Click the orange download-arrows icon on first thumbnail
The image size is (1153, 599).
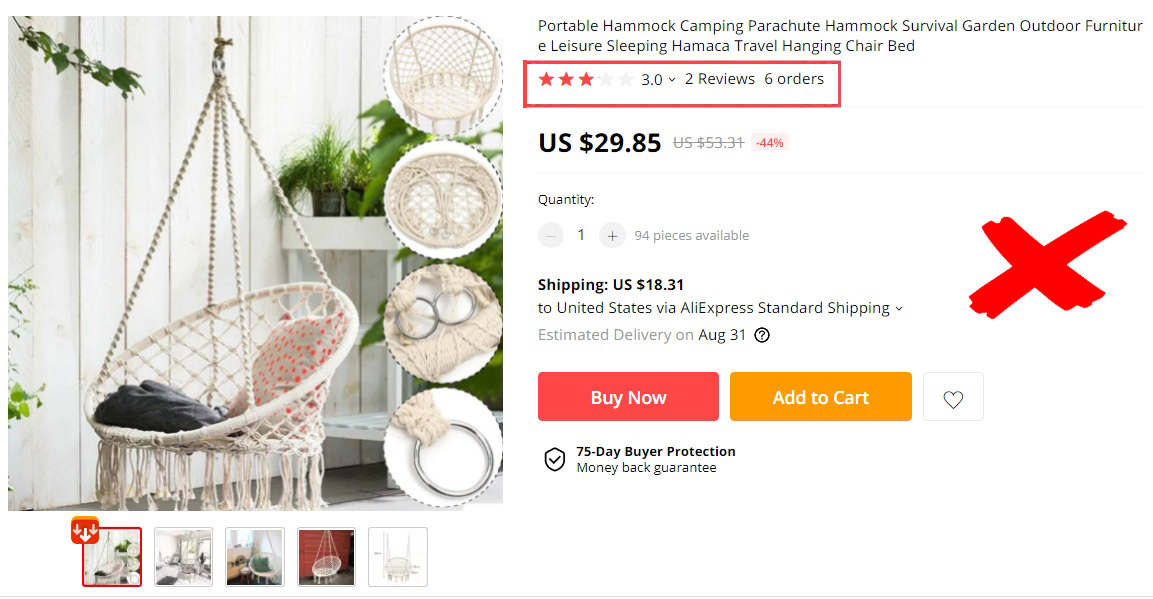[x=85, y=529]
